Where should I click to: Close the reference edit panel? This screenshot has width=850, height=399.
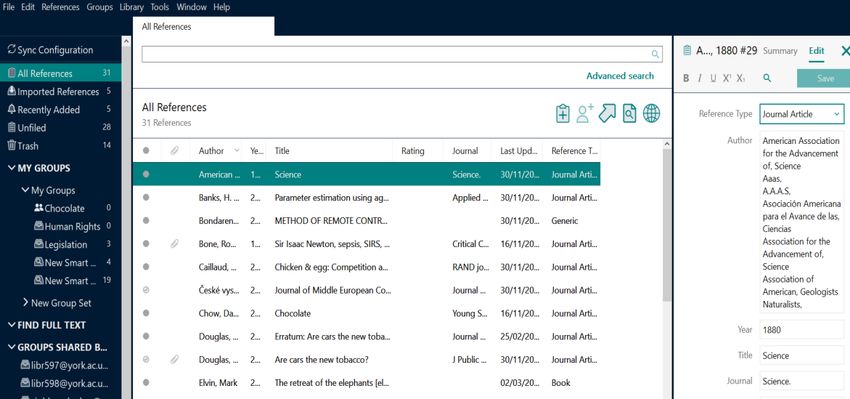click(845, 51)
